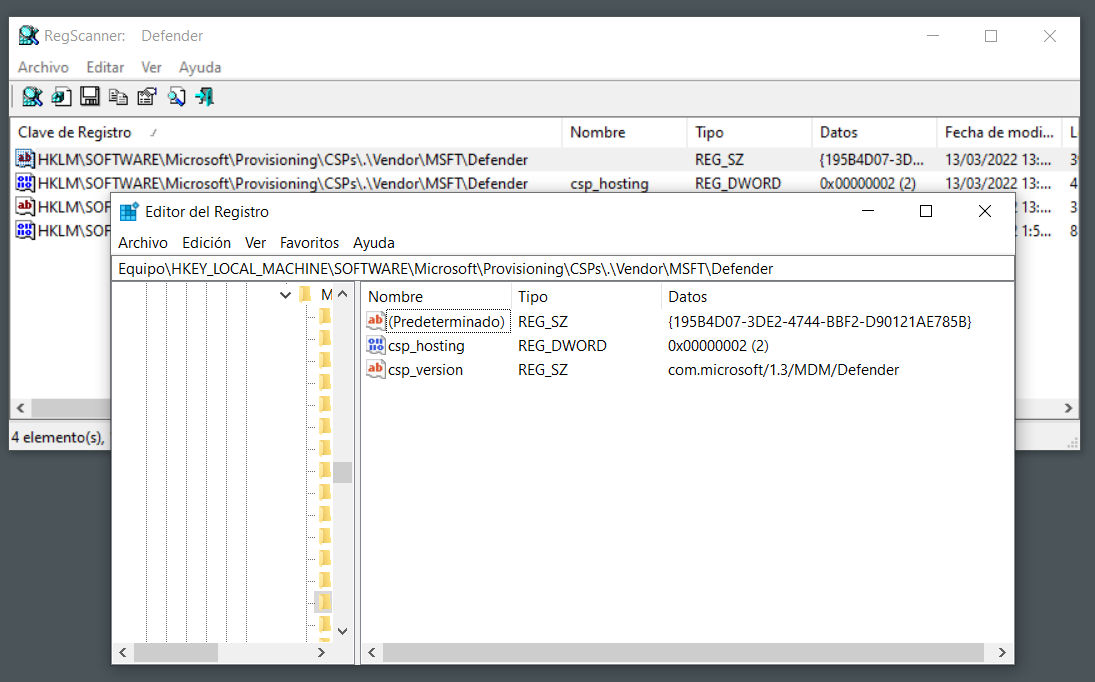1095x682 pixels.
Task: Click the Find magnifier toolbar icon
Action: (176, 97)
